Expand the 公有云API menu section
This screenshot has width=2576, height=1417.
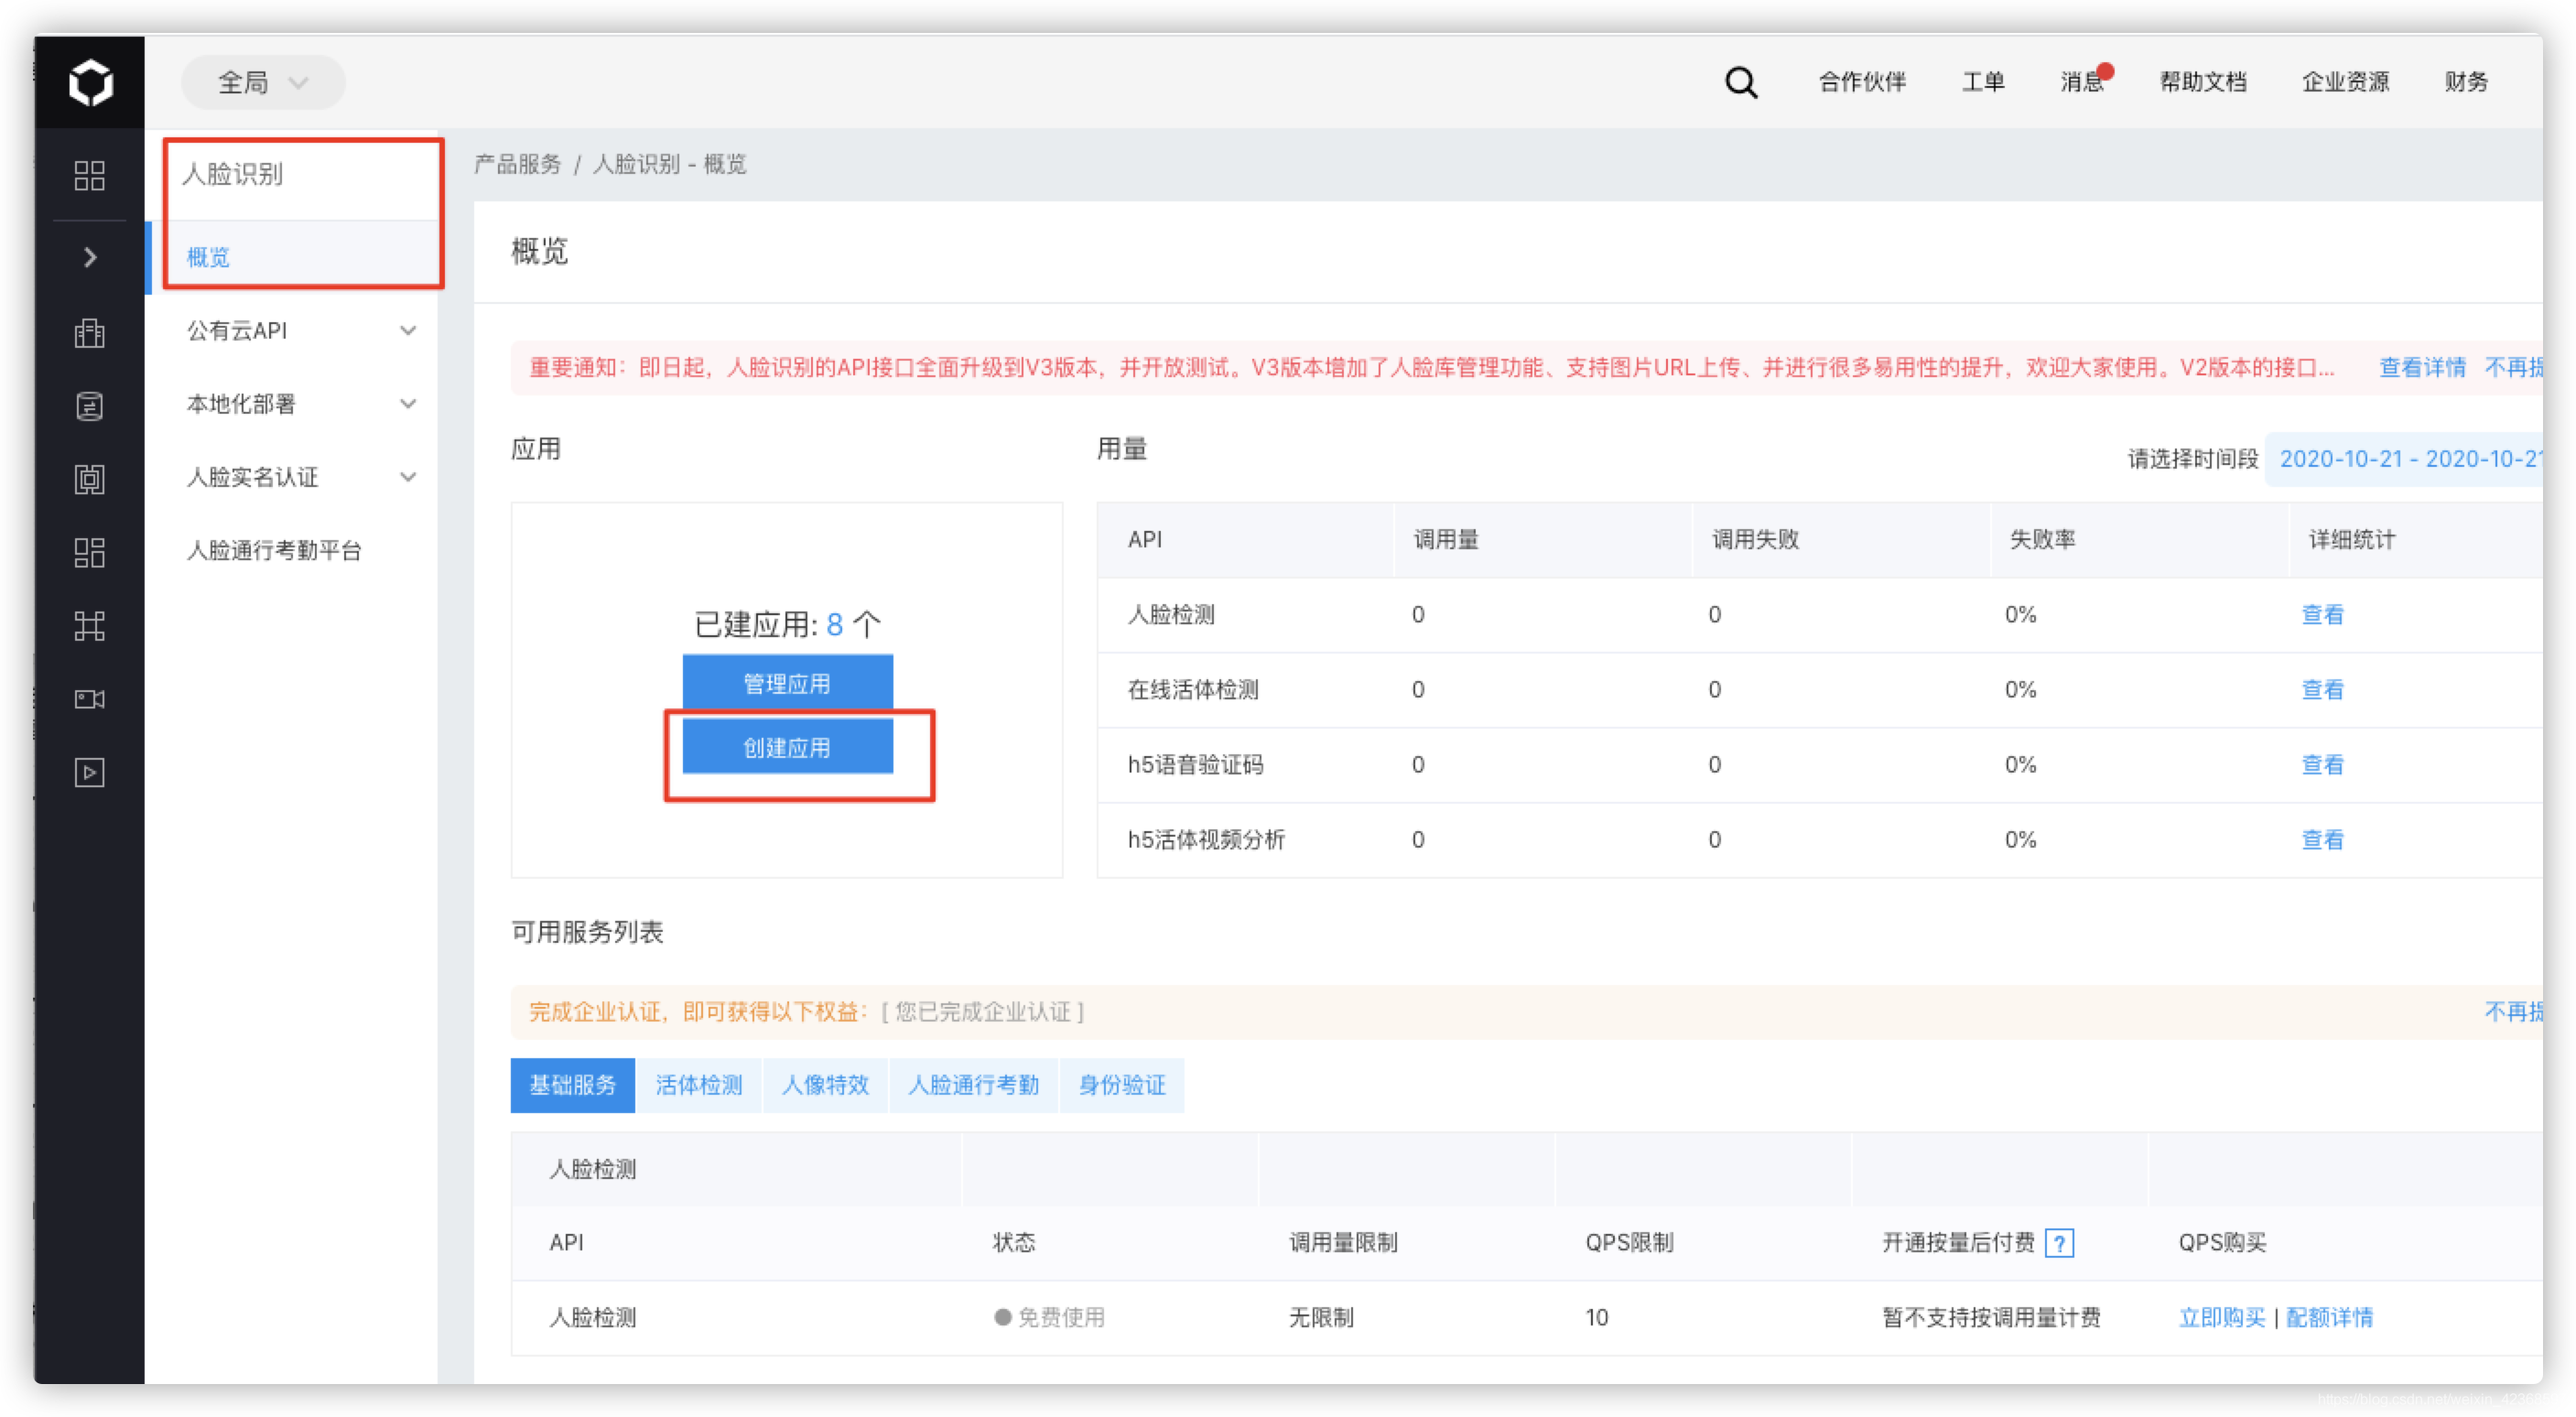[235, 330]
